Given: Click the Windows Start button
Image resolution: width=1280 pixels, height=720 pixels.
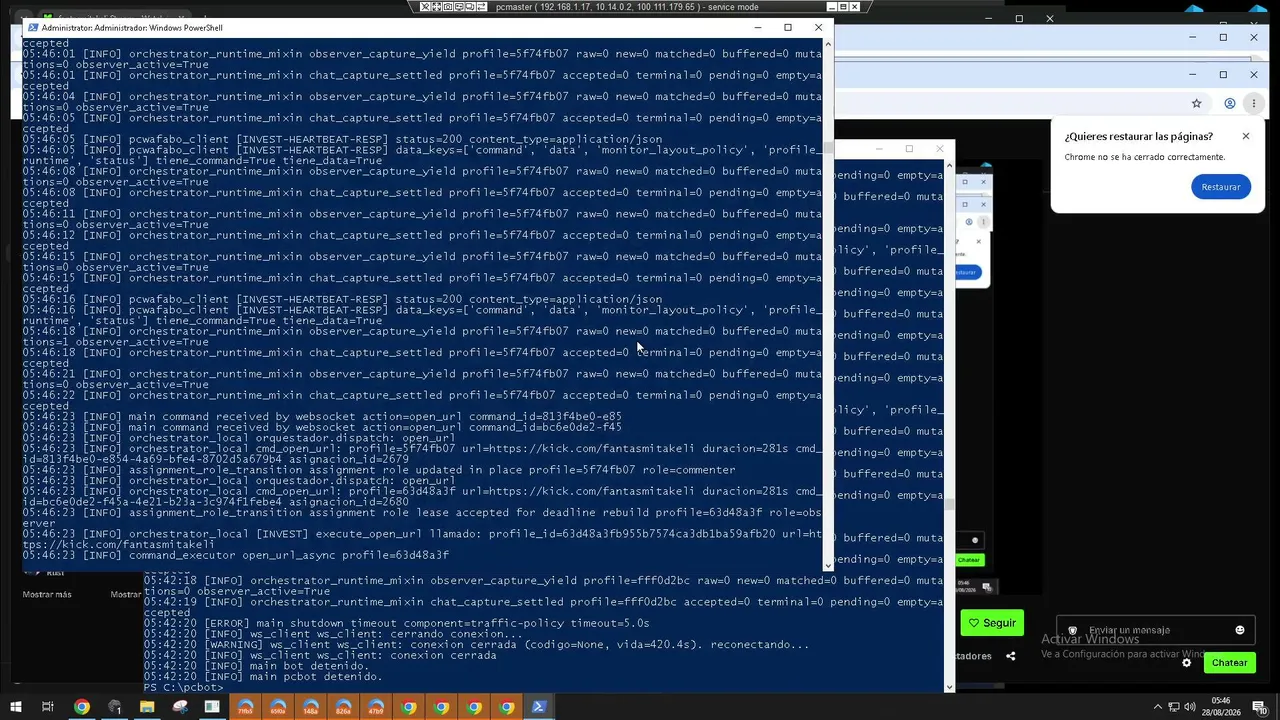Looking at the screenshot, I should click(15, 707).
